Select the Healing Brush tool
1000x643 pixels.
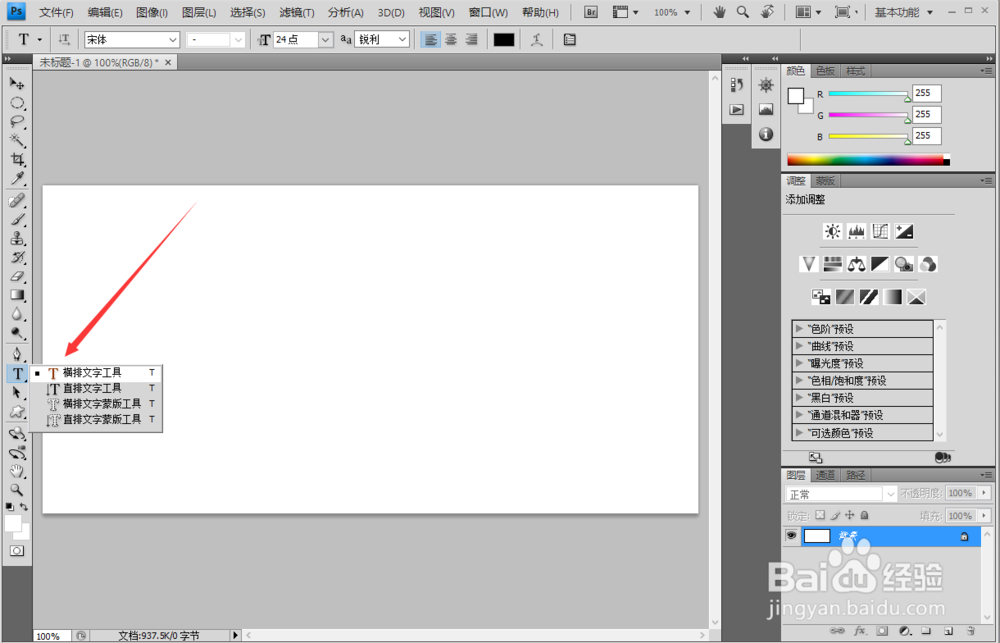tap(17, 200)
